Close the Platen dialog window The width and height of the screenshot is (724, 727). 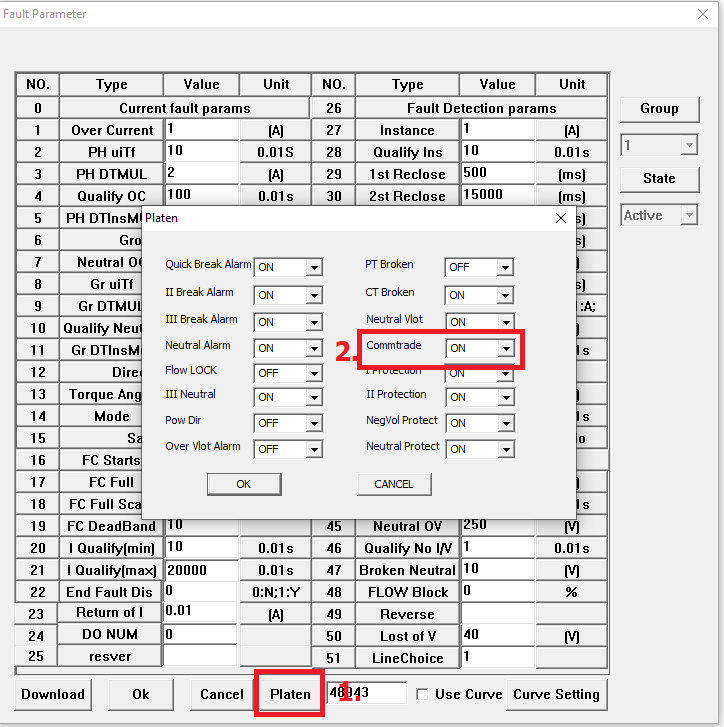[x=560, y=218]
